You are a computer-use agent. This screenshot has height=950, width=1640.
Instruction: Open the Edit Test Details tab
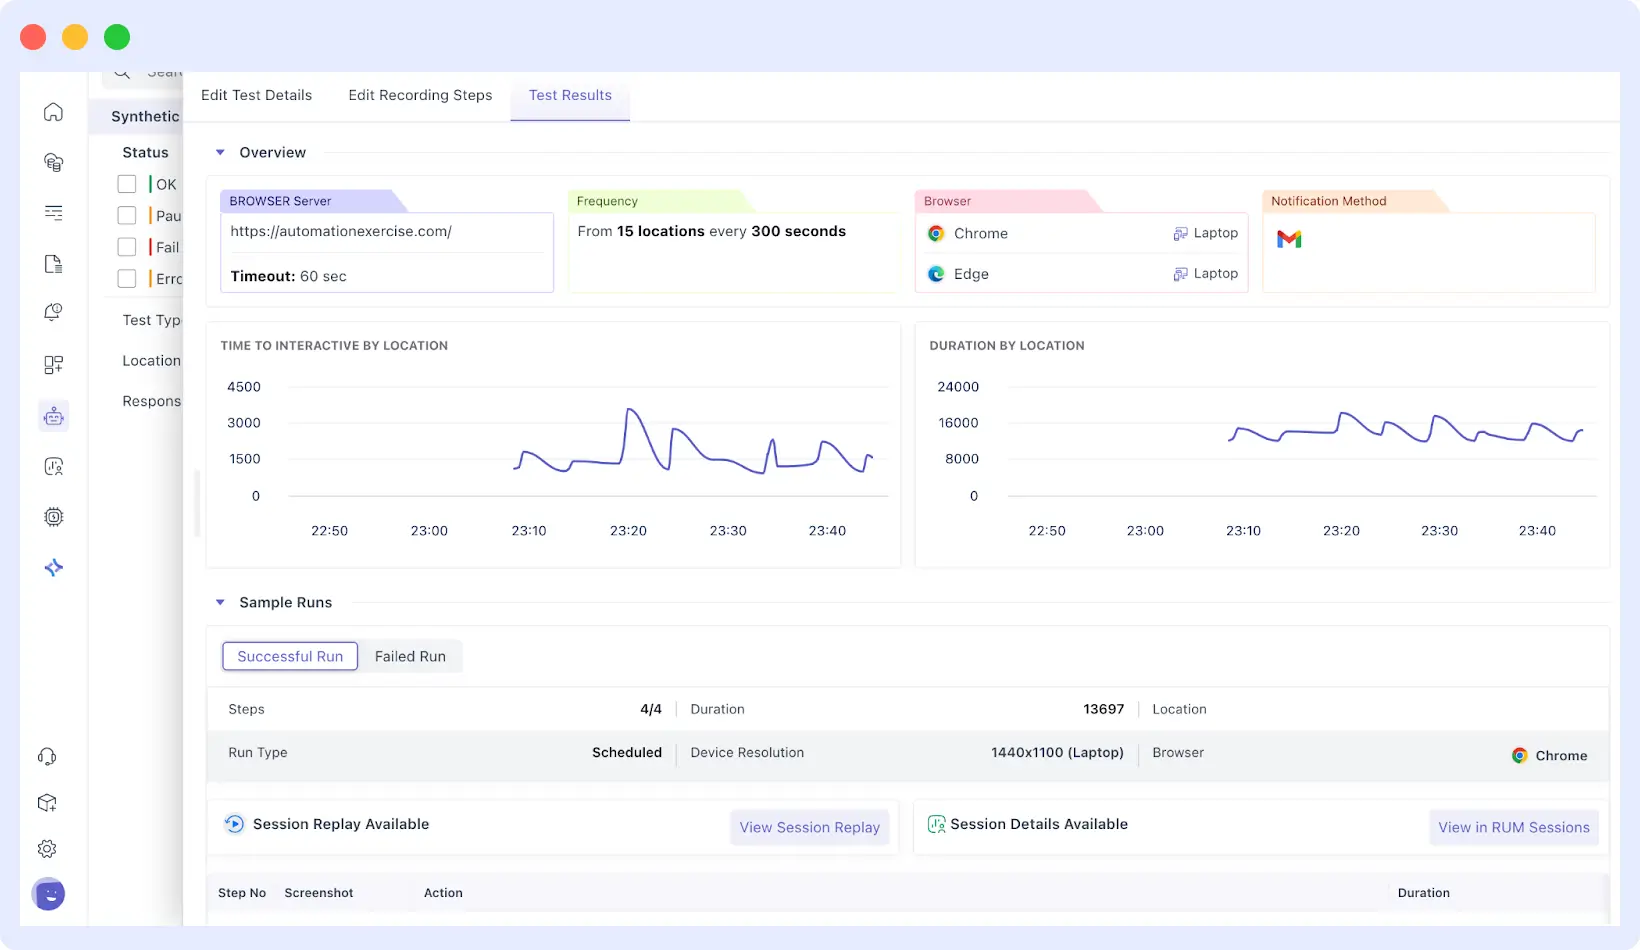pos(256,95)
